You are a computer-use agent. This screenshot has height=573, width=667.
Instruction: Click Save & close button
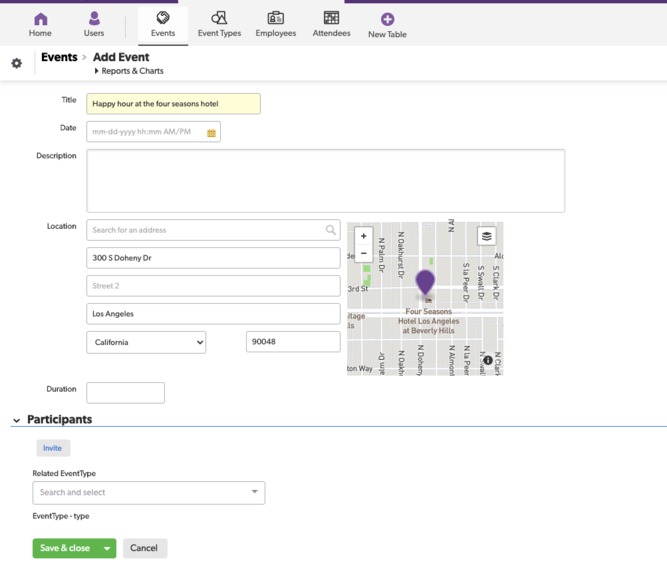point(66,548)
